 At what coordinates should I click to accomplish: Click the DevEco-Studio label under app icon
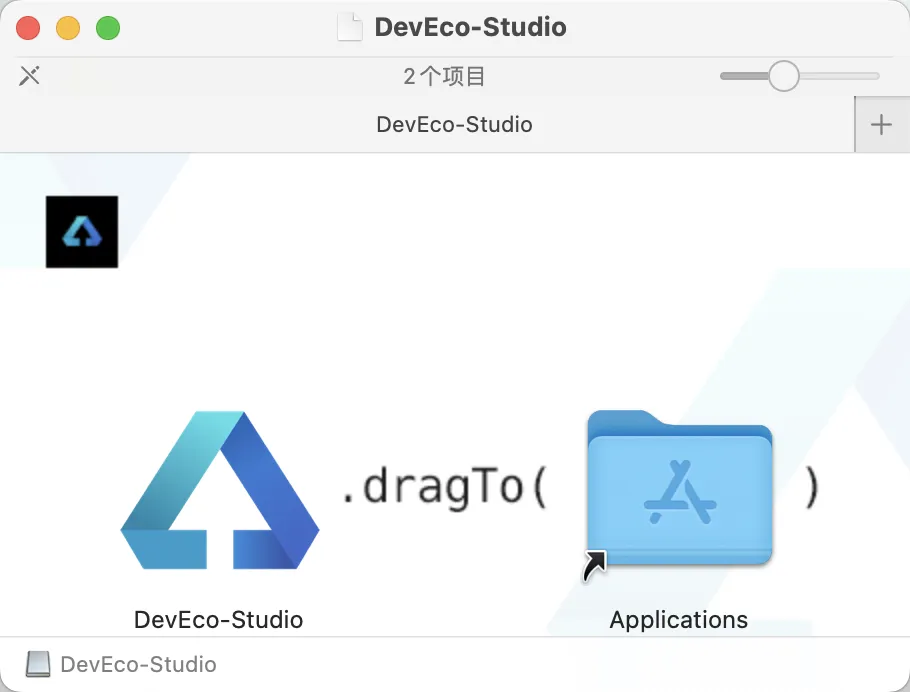218,619
